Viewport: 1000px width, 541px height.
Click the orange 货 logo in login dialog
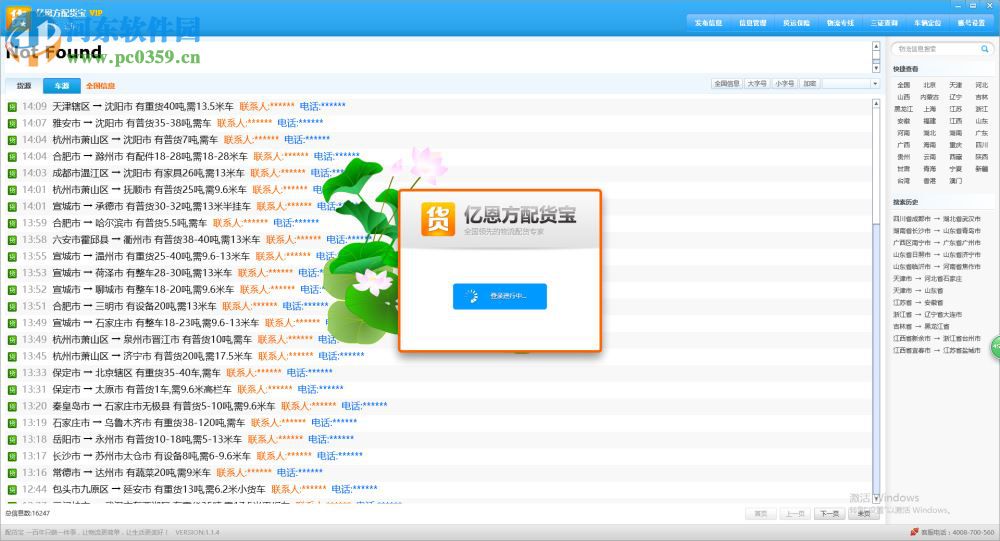pos(438,219)
